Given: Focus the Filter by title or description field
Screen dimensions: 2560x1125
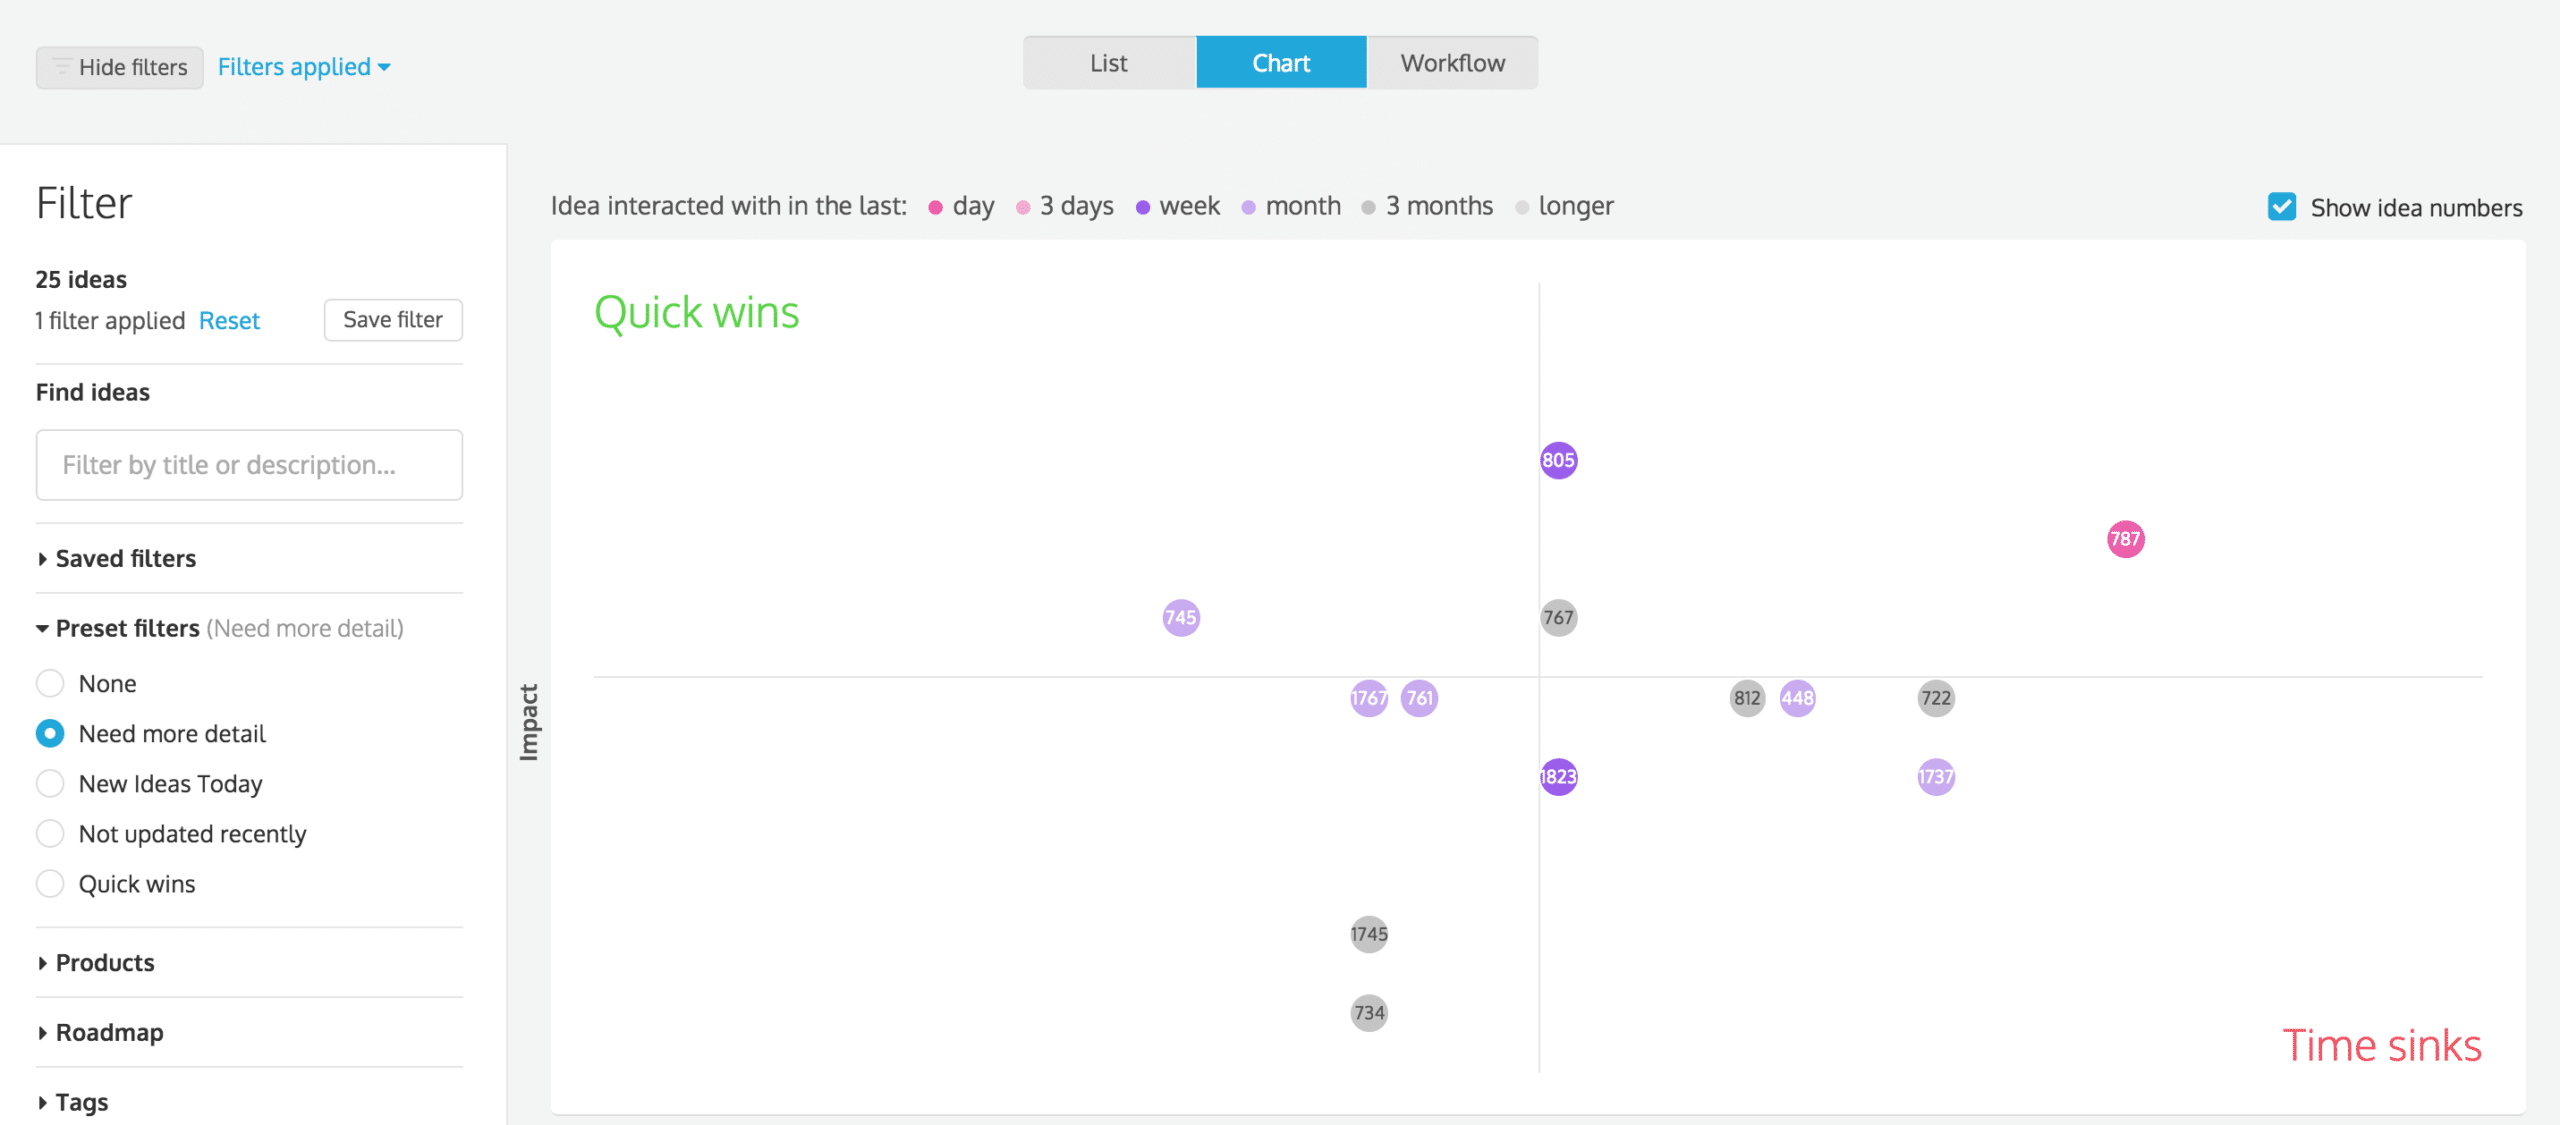Looking at the screenshot, I should pyautogui.click(x=249, y=465).
